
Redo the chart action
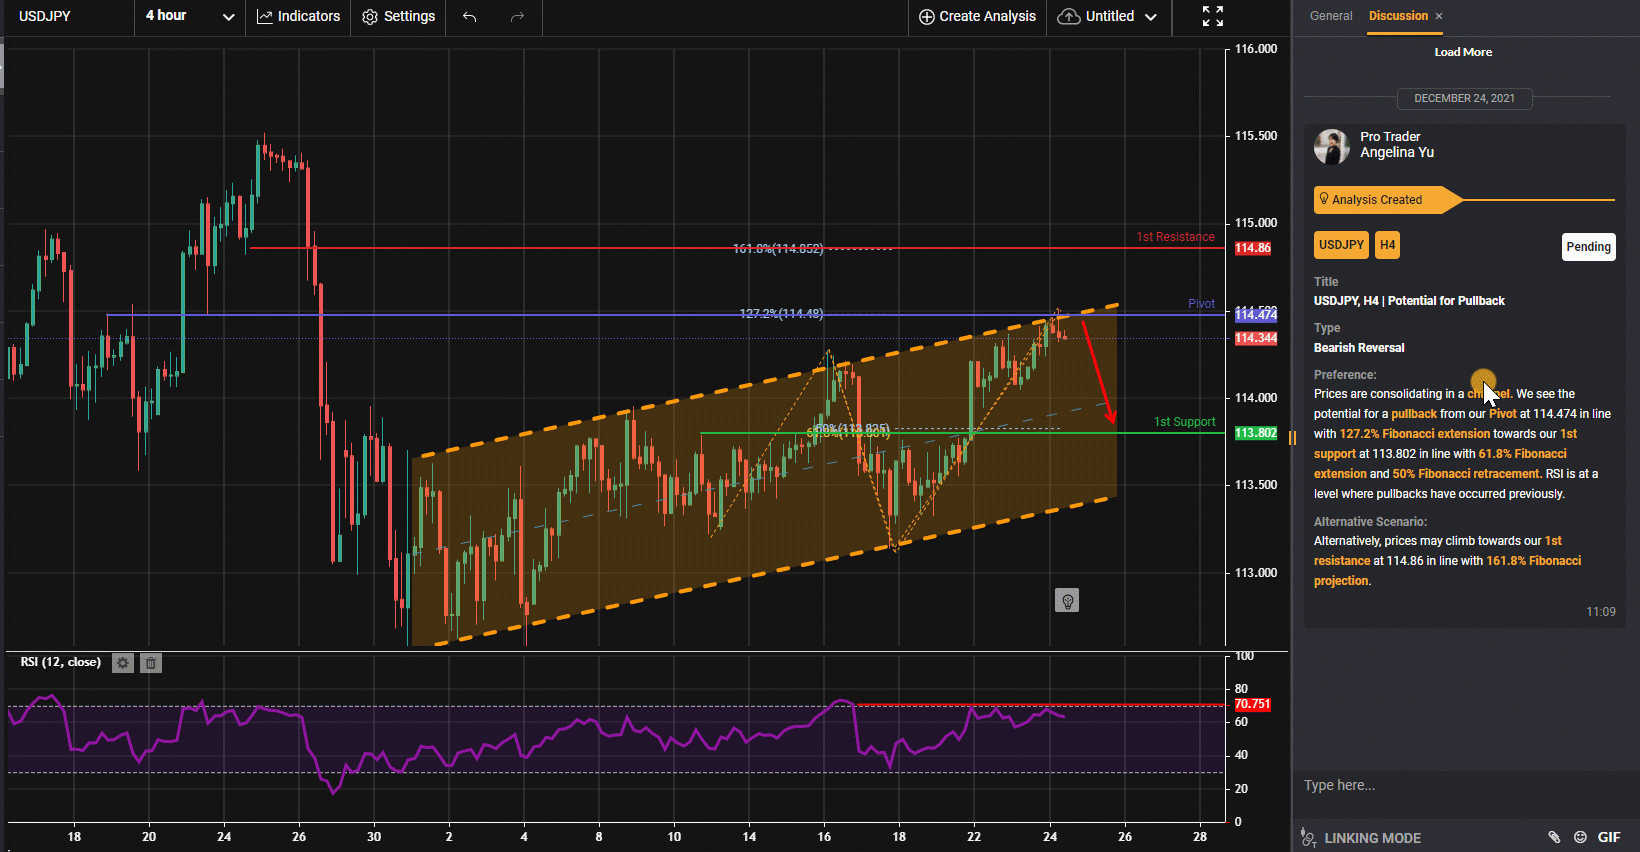tap(517, 16)
